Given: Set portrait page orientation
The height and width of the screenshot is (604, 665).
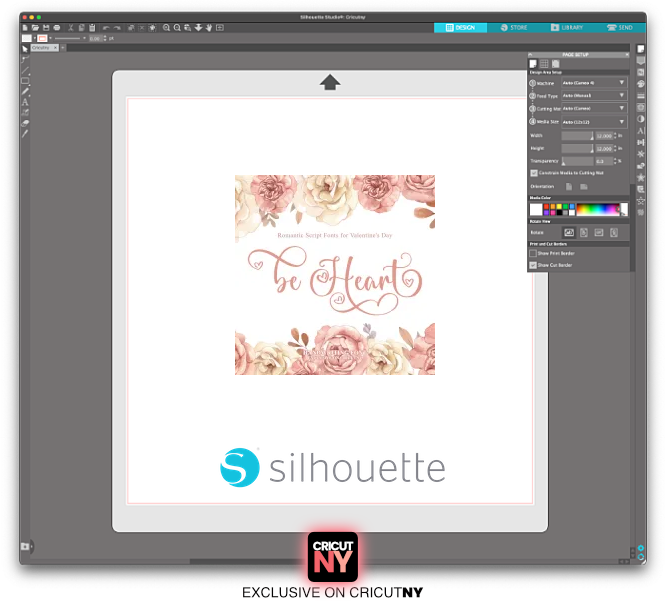Looking at the screenshot, I should pos(569,187).
